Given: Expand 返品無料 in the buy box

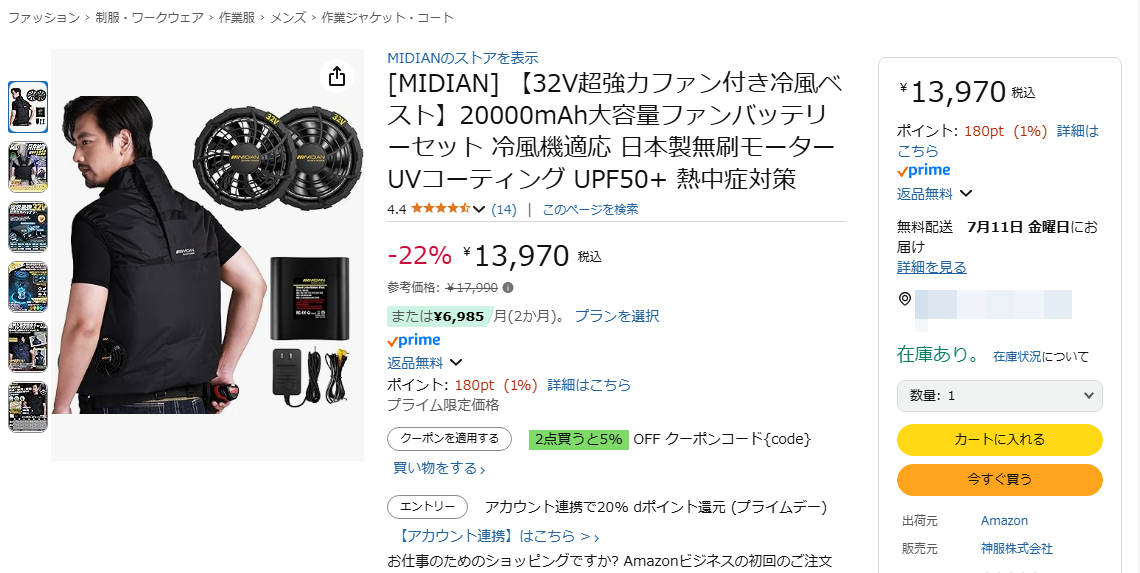Looking at the screenshot, I should tap(966, 193).
